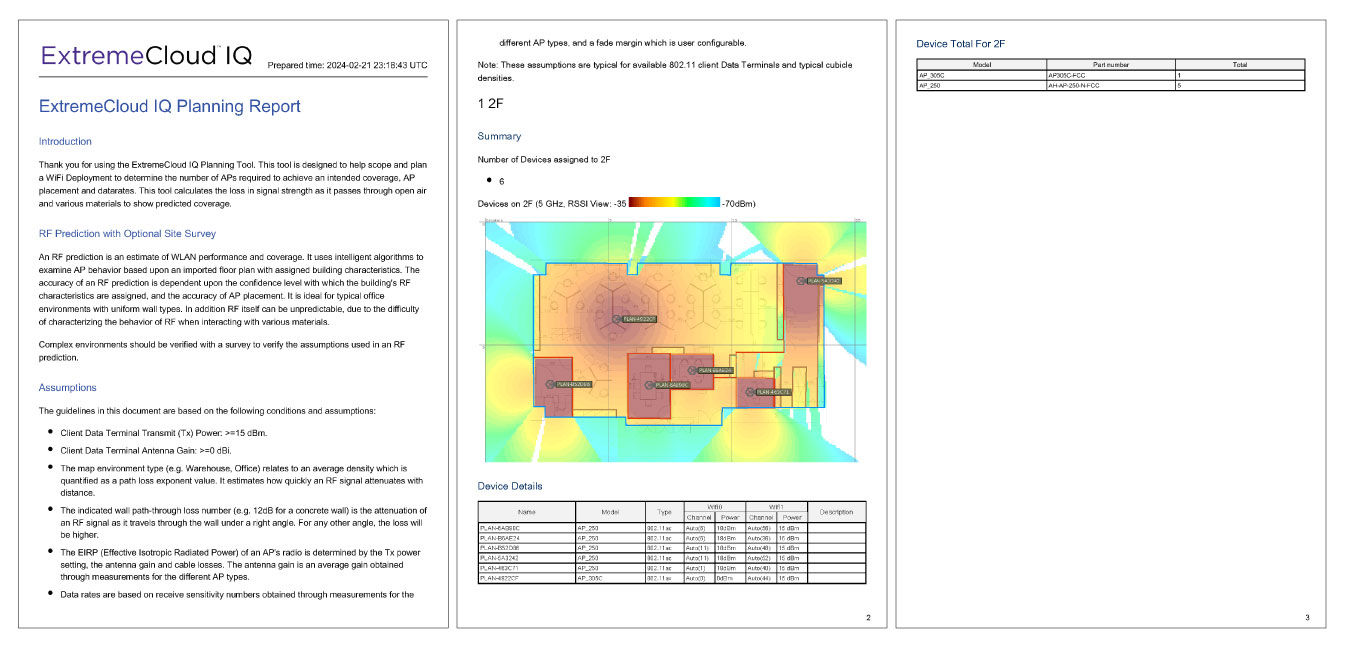Click the "Summary" heading on page 2
This screenshot has width=1350, height=649.
point(499,136)
